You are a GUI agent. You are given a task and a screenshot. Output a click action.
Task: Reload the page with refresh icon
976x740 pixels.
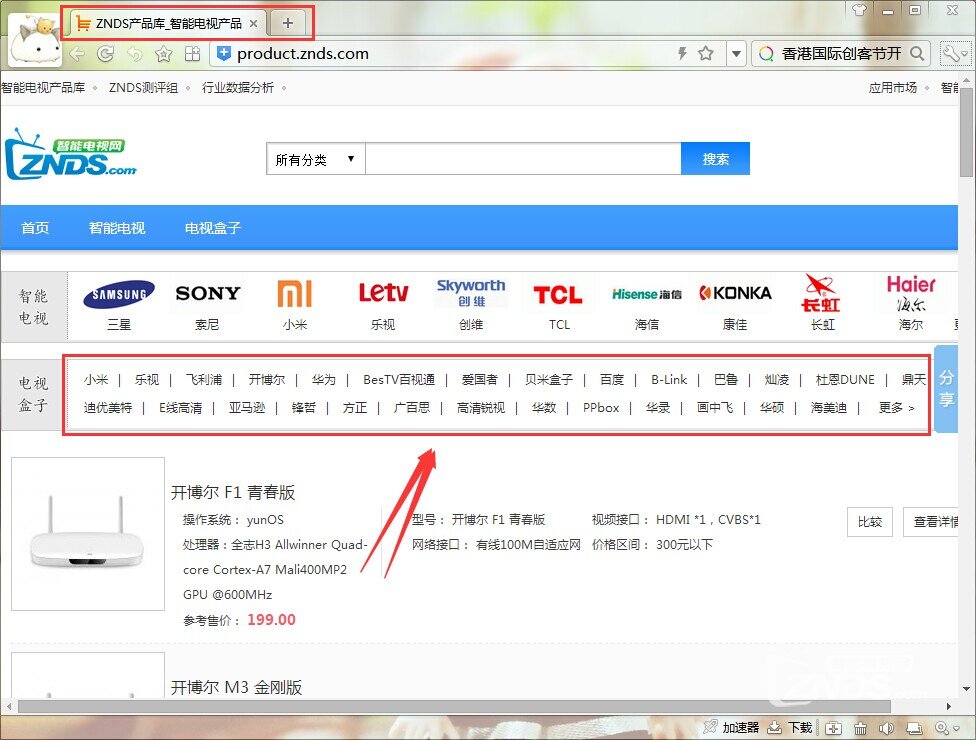point(106,54)
